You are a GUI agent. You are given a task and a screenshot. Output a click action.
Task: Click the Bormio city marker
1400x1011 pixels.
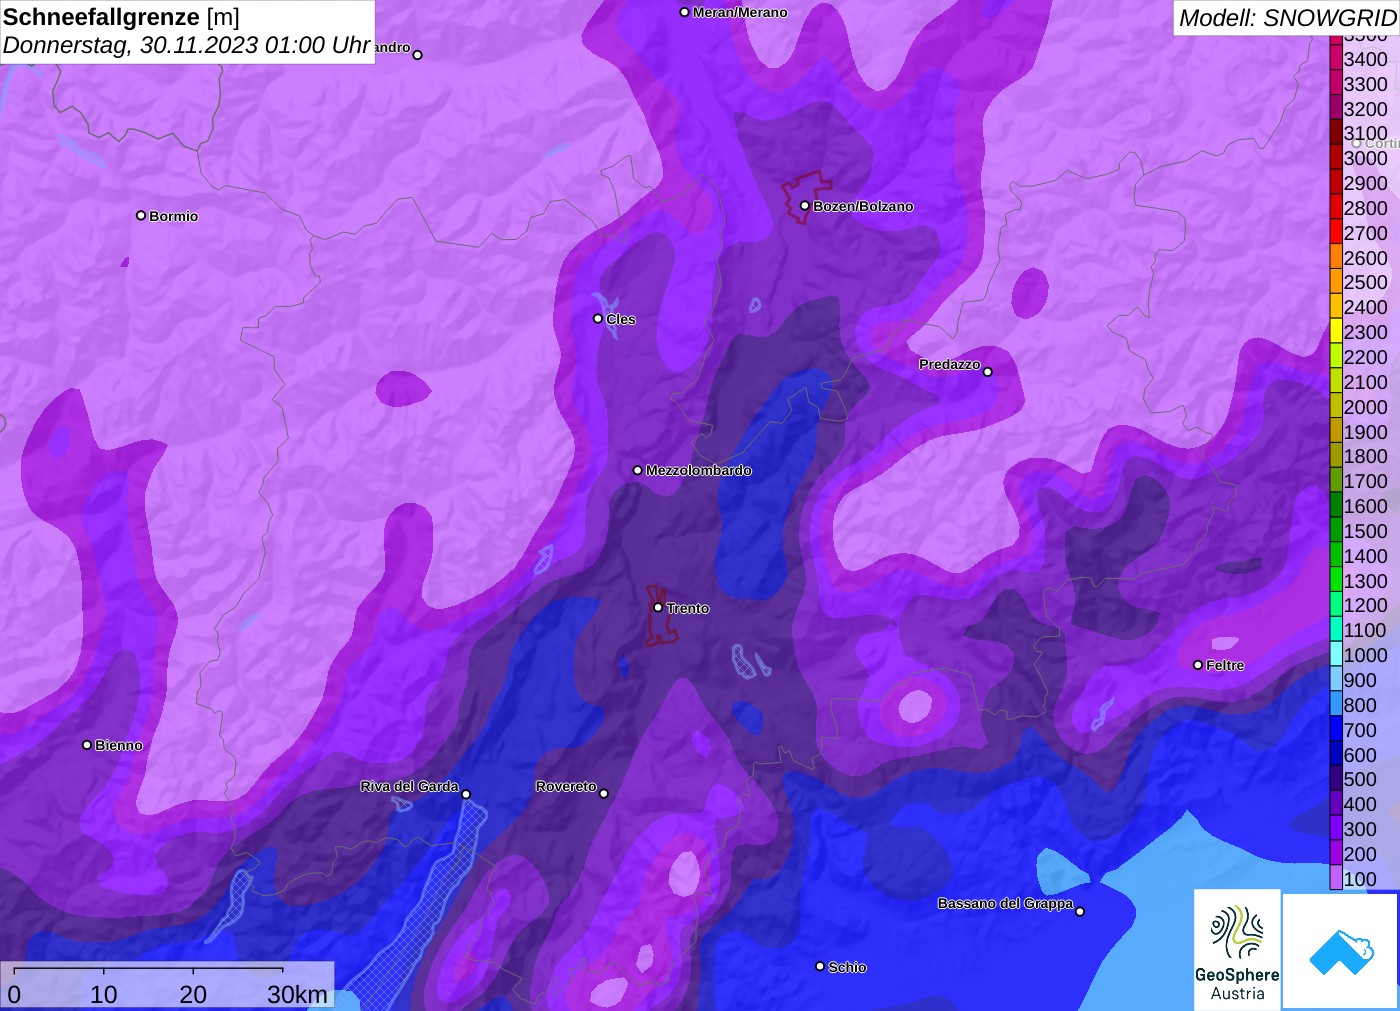141,216
